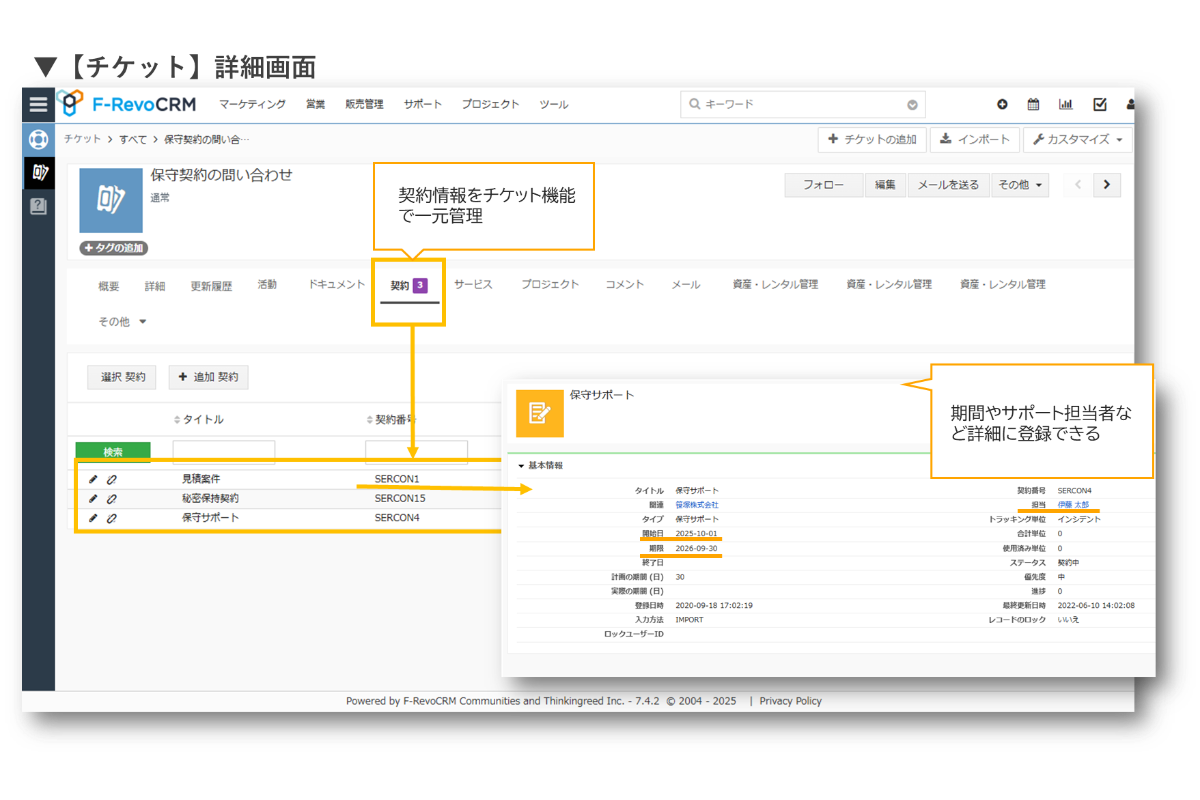Click the タイトル filter input field
The height and width of the screenshot is (800, 1200).
(x=224, y=452)
